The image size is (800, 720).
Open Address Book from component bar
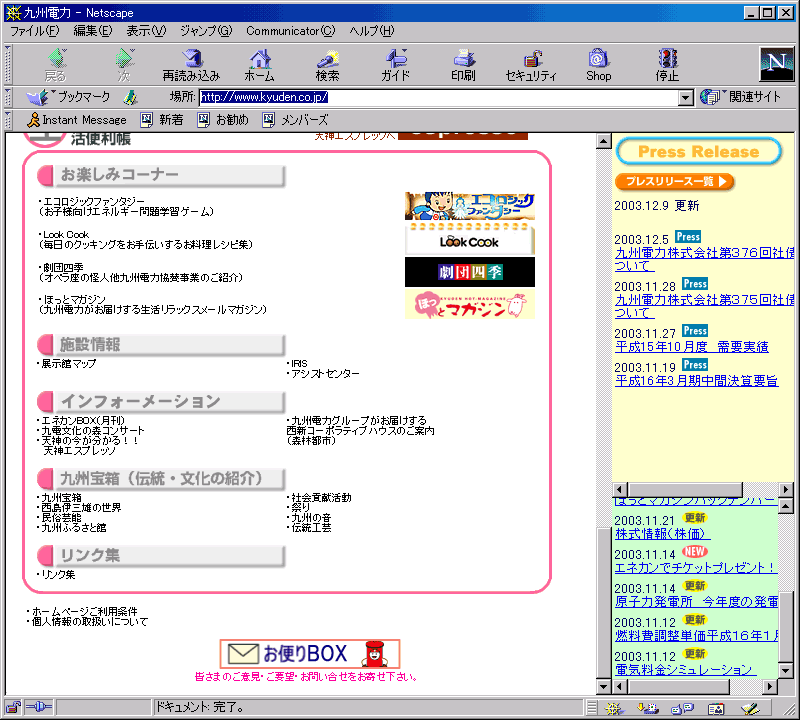tap(716, 708)
